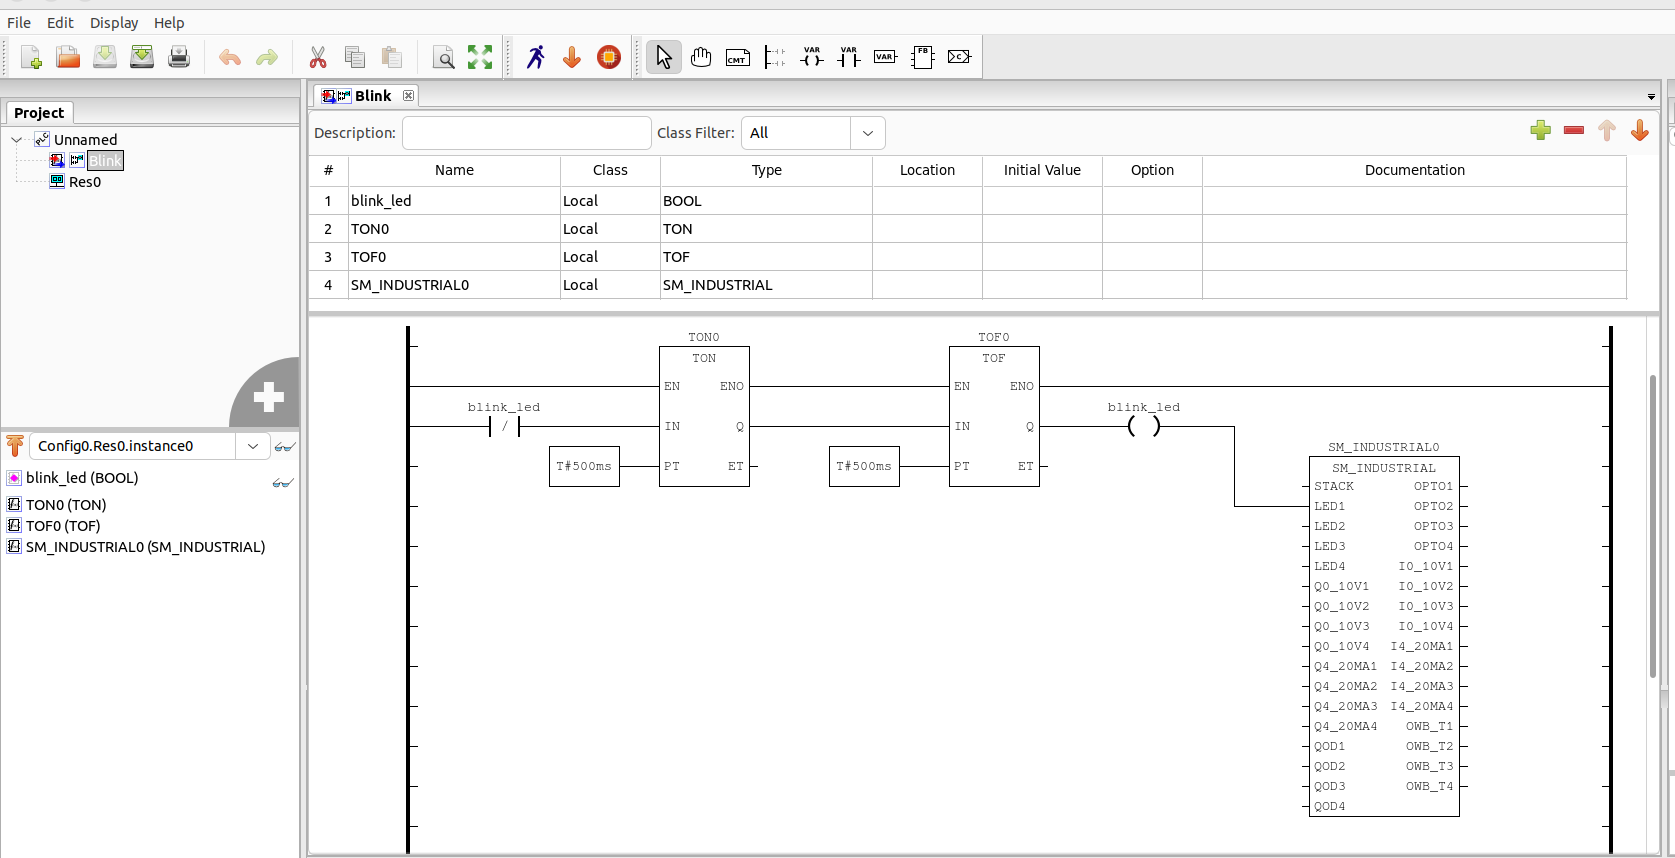Add a comment with CMT tool
This screenshot has width=1675, height=858.
[x=738, y=57]
